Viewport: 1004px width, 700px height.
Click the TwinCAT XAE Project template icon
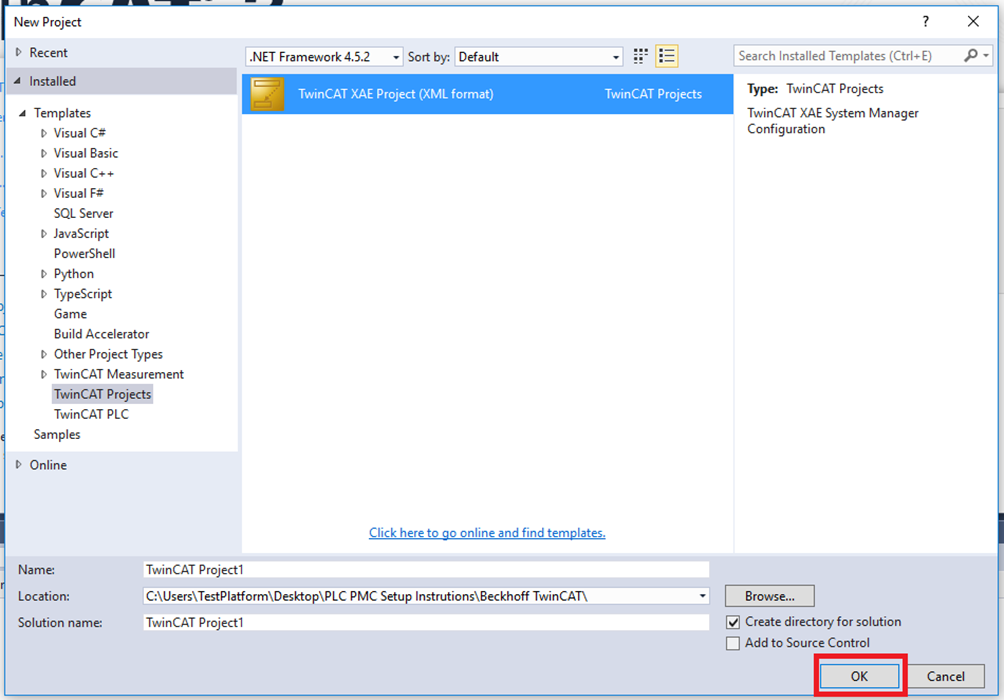267,94
